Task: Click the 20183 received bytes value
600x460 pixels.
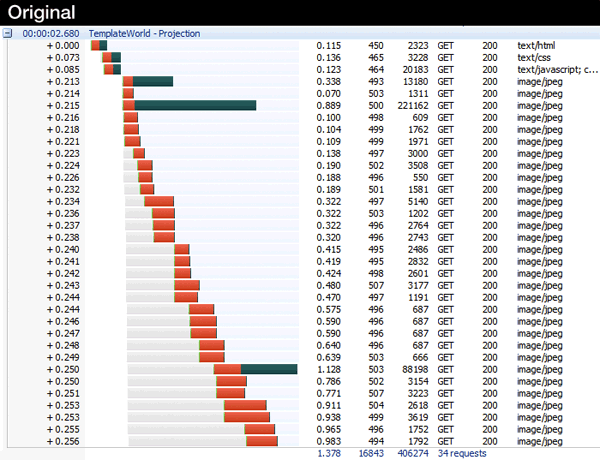Action: (415, 70)
